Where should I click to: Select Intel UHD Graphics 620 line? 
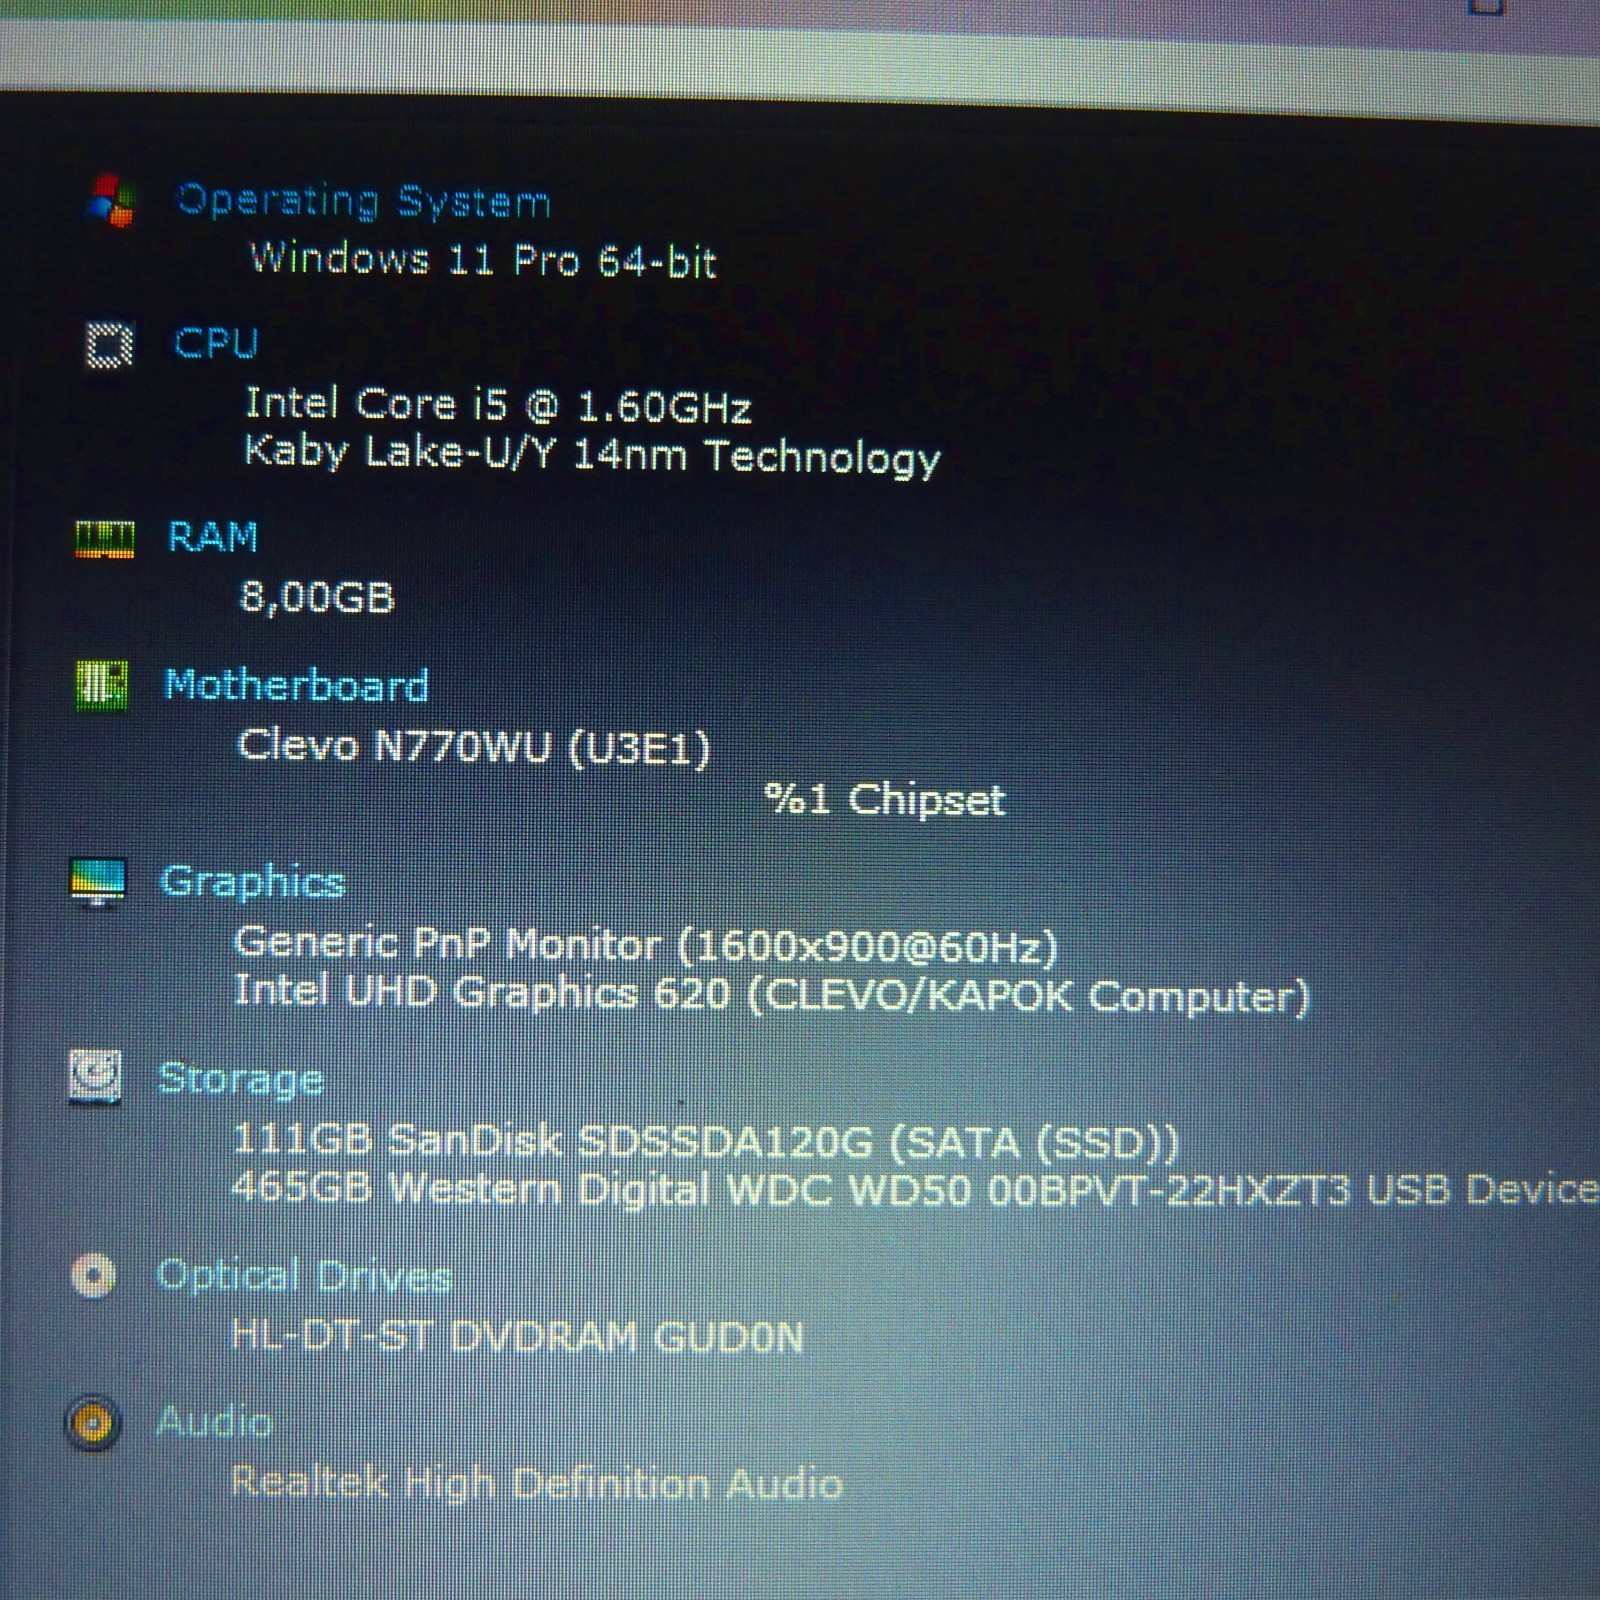click(771, 994)
